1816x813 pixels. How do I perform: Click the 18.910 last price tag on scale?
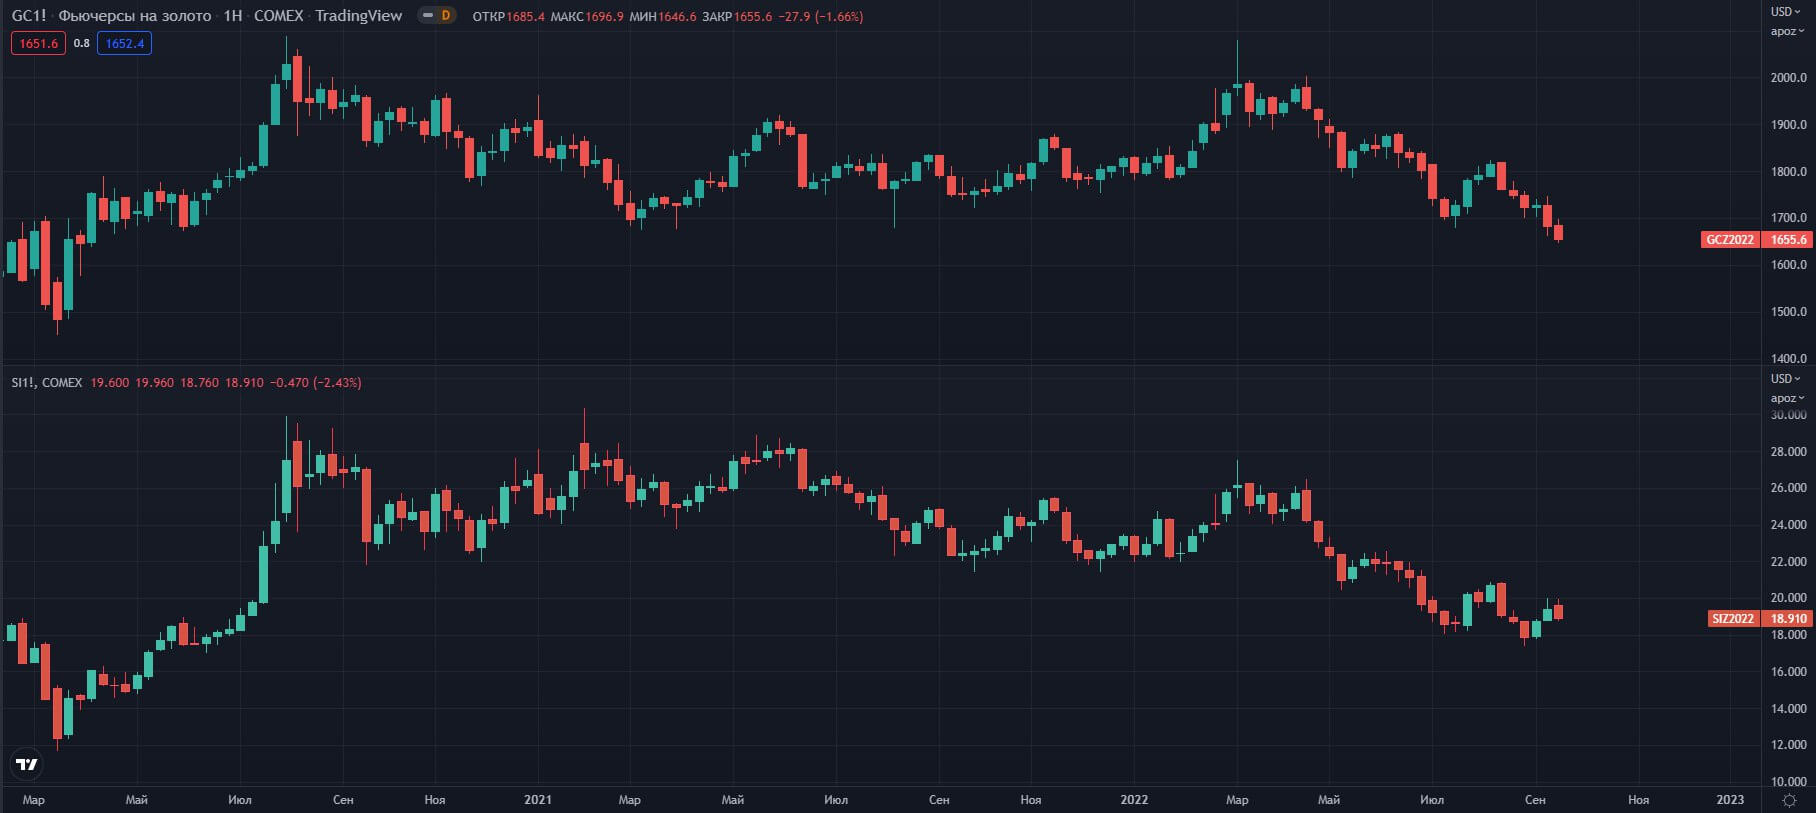tap(1788, 619)
